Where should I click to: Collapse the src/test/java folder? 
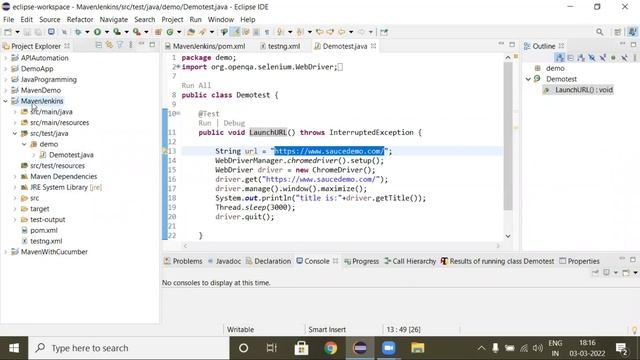(15, 133)
